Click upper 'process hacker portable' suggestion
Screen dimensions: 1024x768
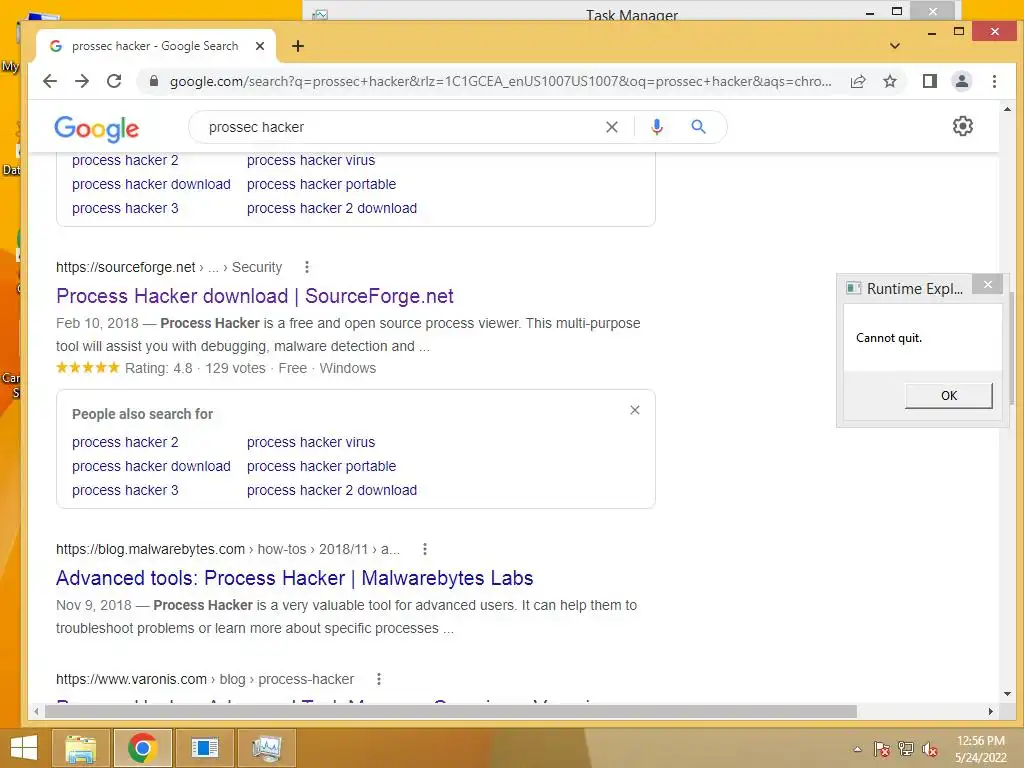pyautogui.click(x=321, y=184)
